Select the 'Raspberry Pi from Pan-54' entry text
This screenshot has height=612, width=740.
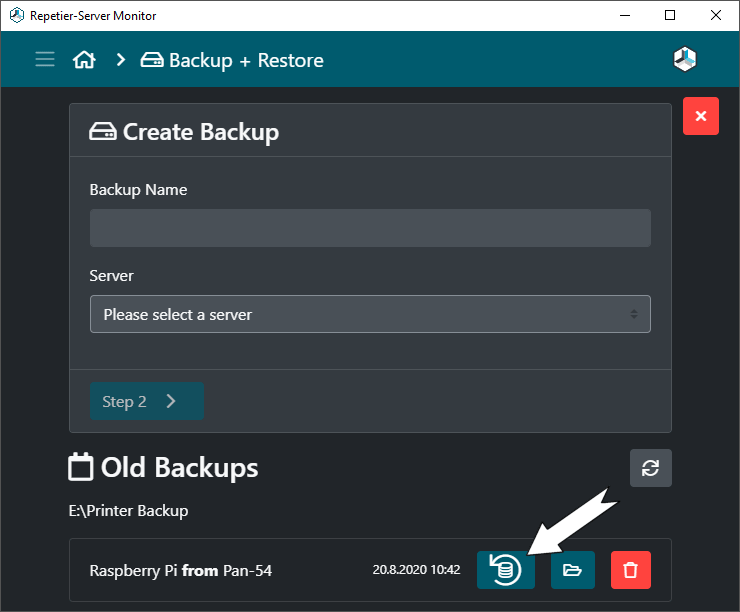pos(181,570)
